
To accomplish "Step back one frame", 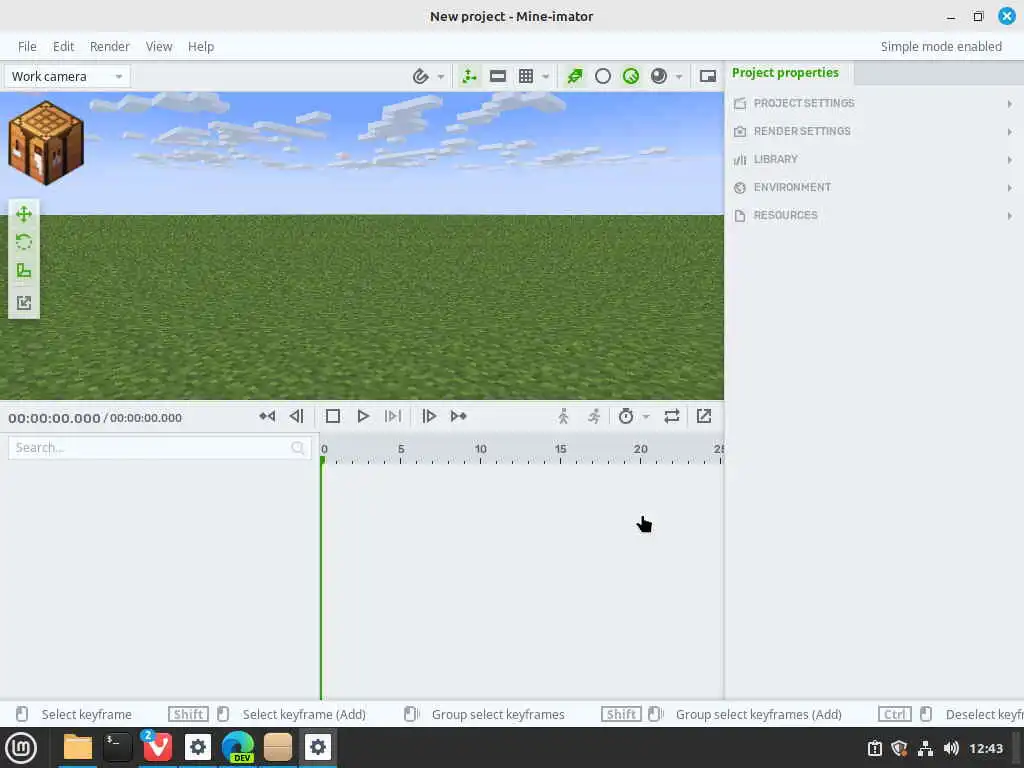I will click(x=296, y=416).
